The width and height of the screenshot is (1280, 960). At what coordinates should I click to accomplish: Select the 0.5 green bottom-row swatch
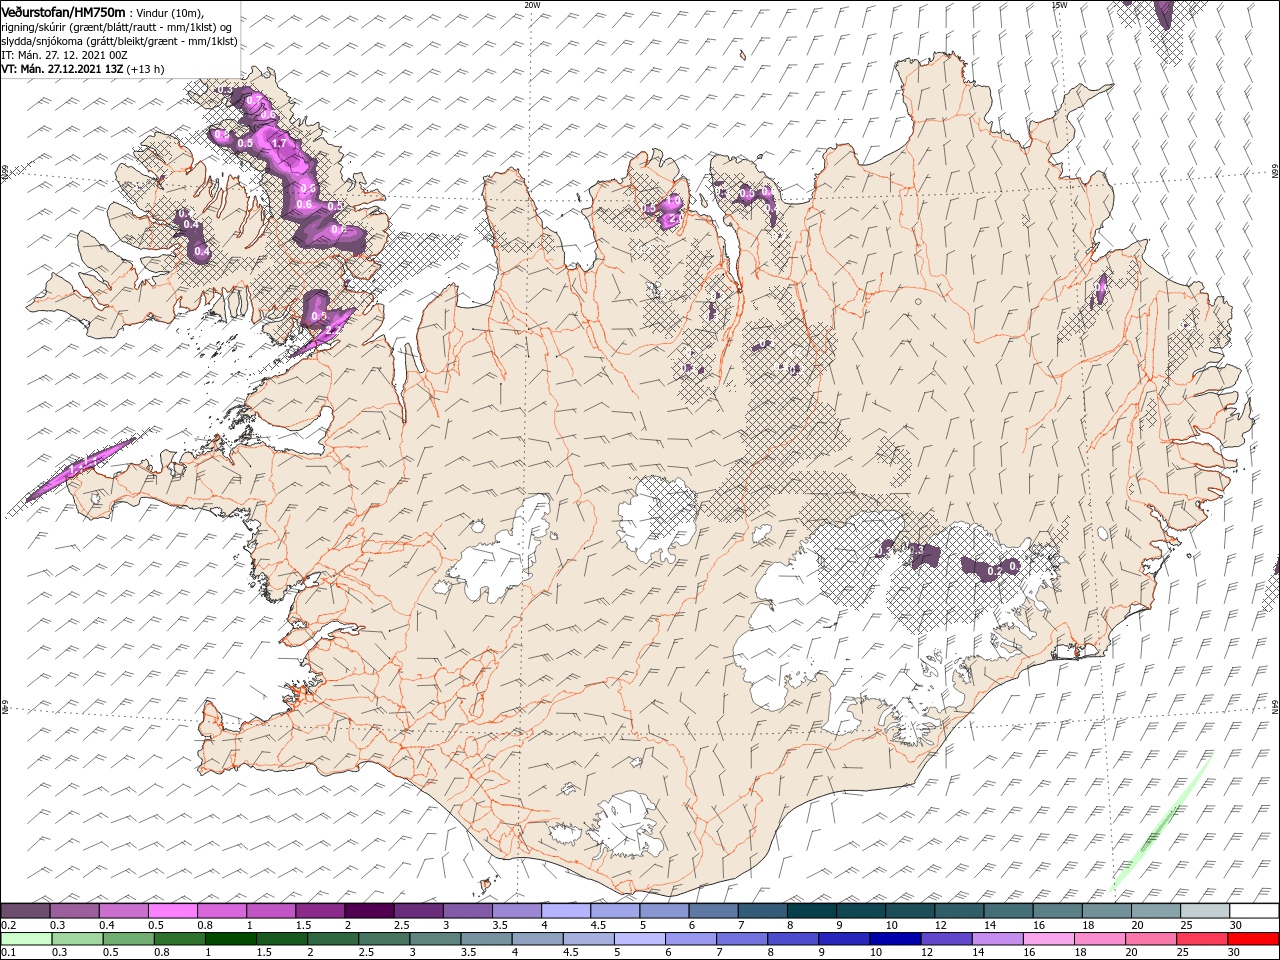[x=129, y=939]
